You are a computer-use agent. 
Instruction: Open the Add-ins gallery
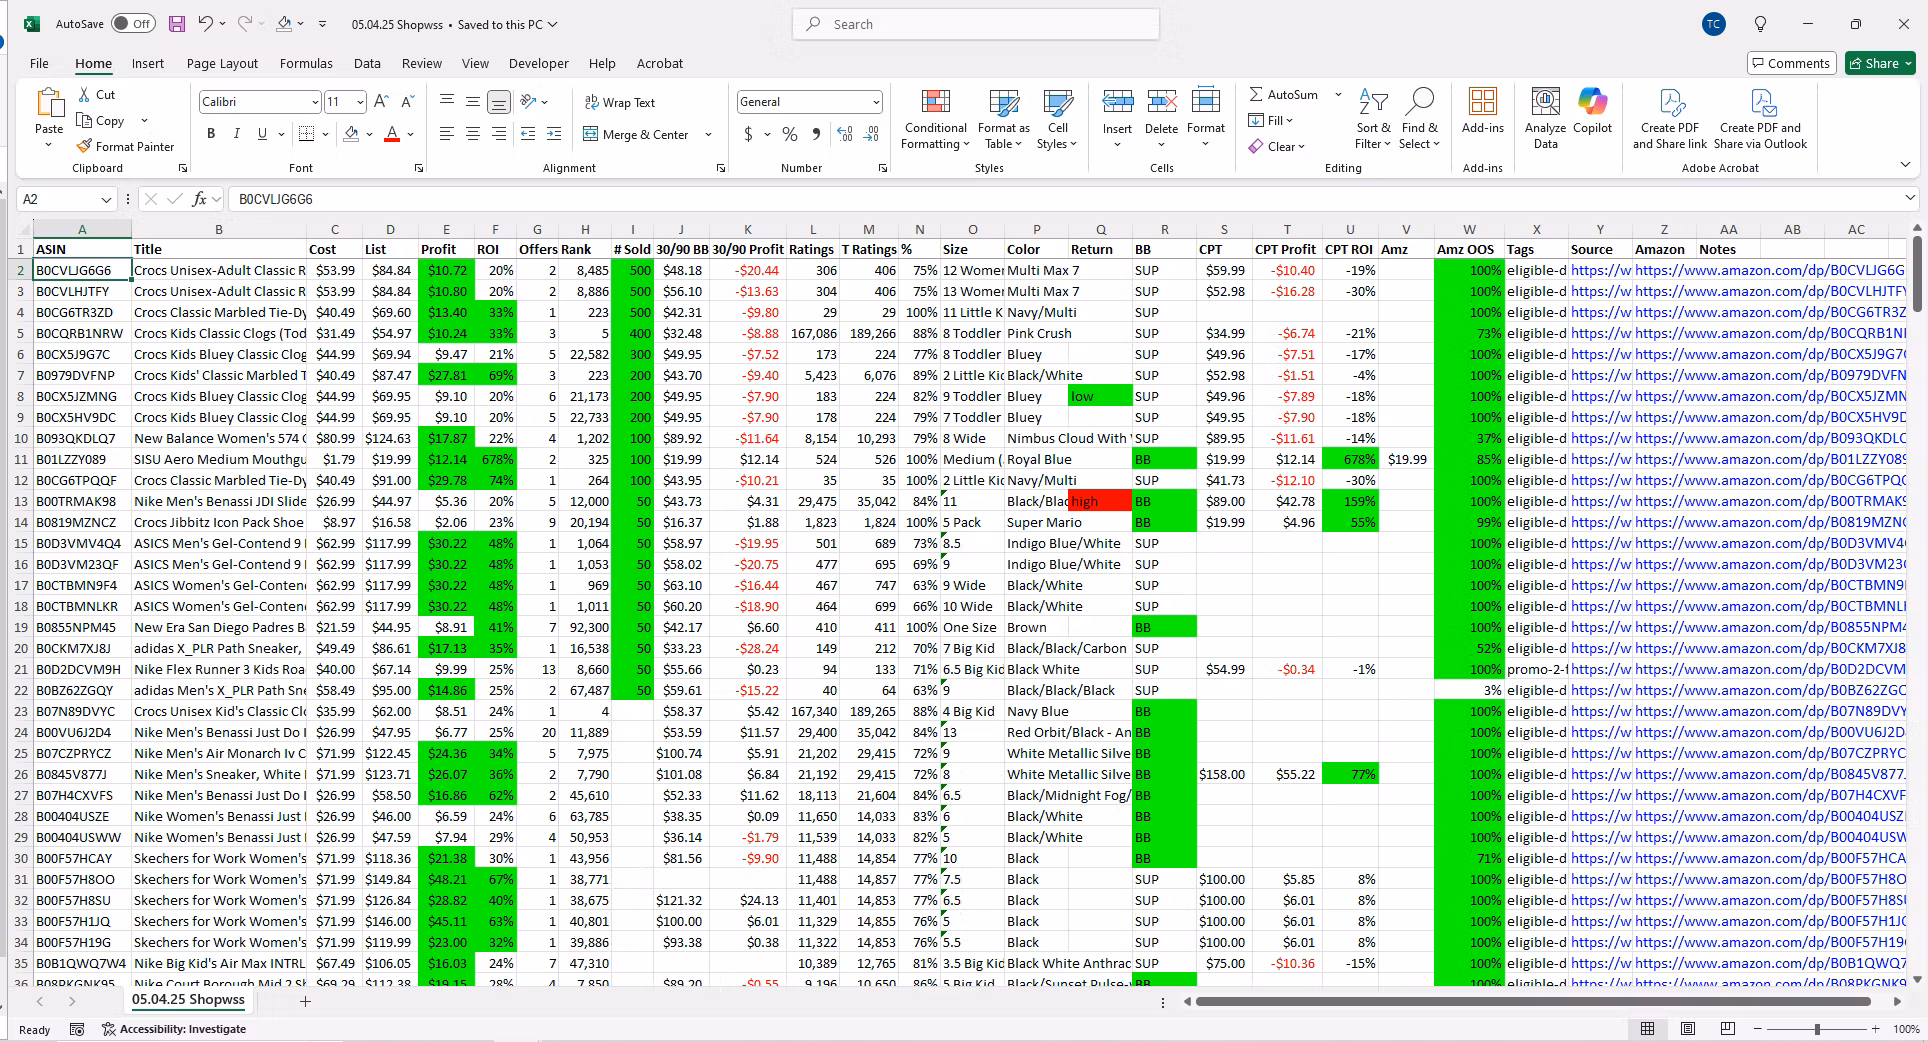[1482, 111]
